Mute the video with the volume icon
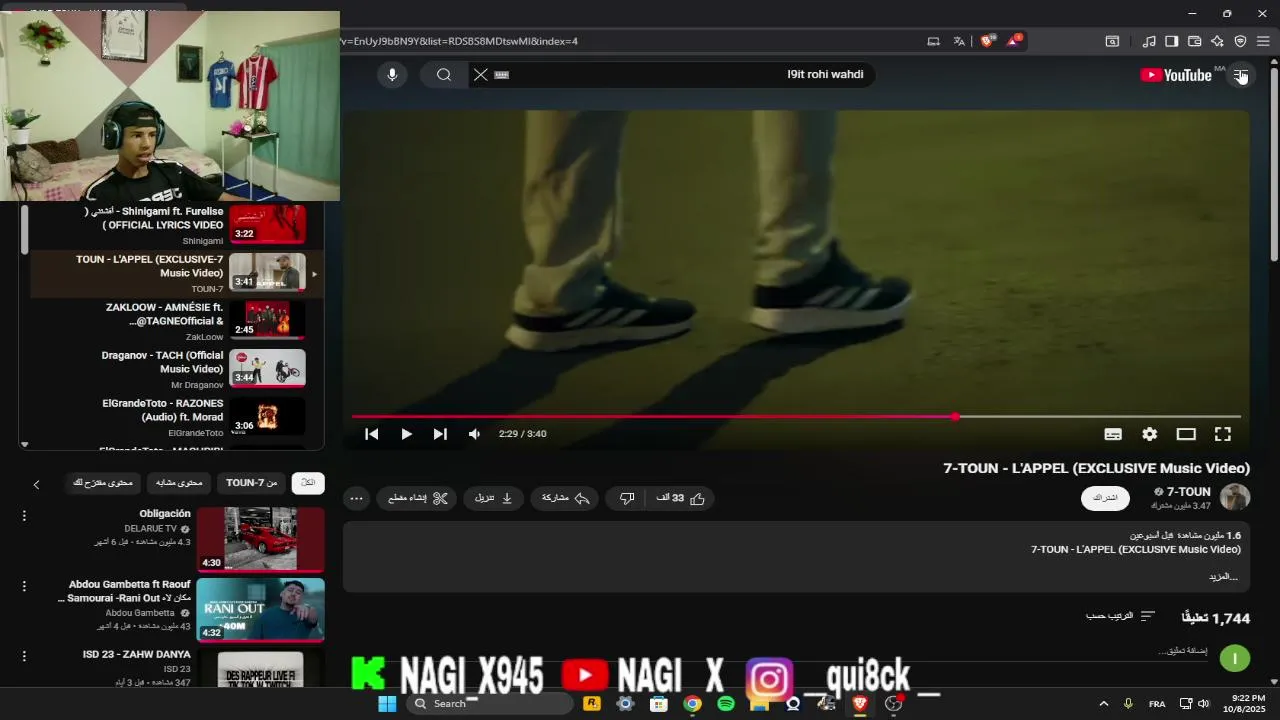The image size is (1280, 720). [475, 434]
